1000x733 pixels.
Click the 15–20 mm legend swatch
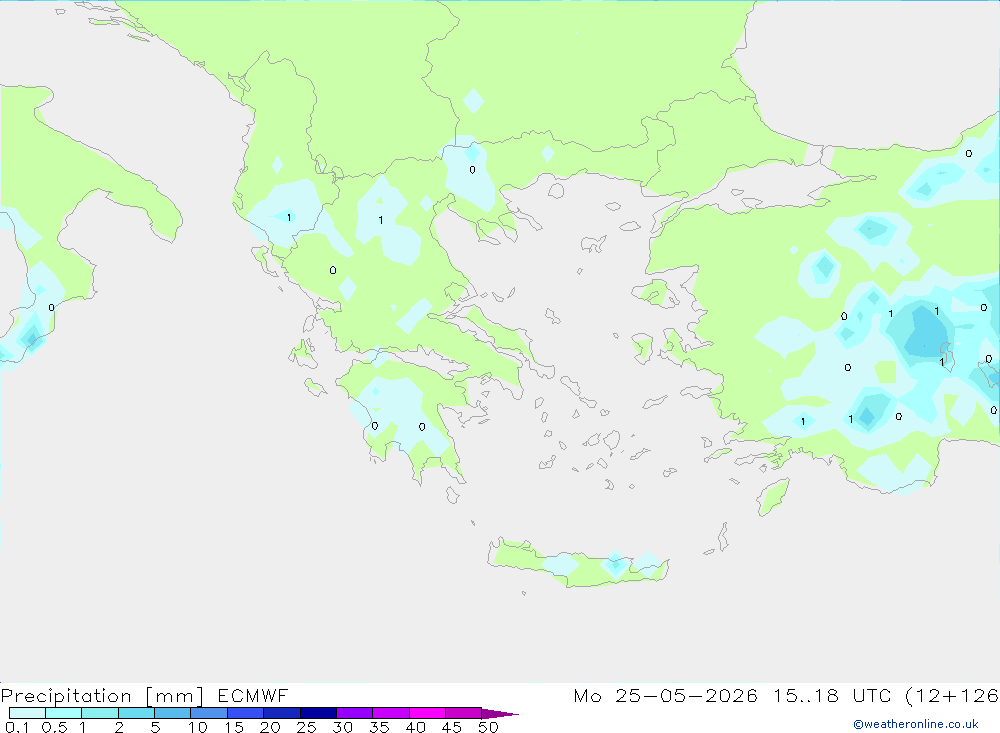[246, 713]
